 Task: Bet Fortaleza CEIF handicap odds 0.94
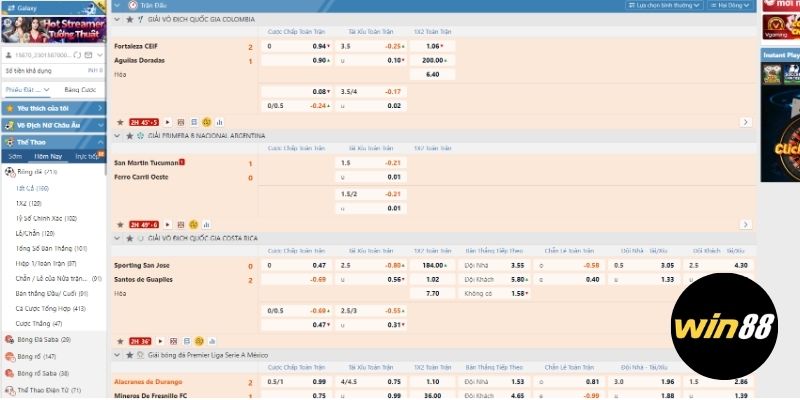[x=296, y=46]
